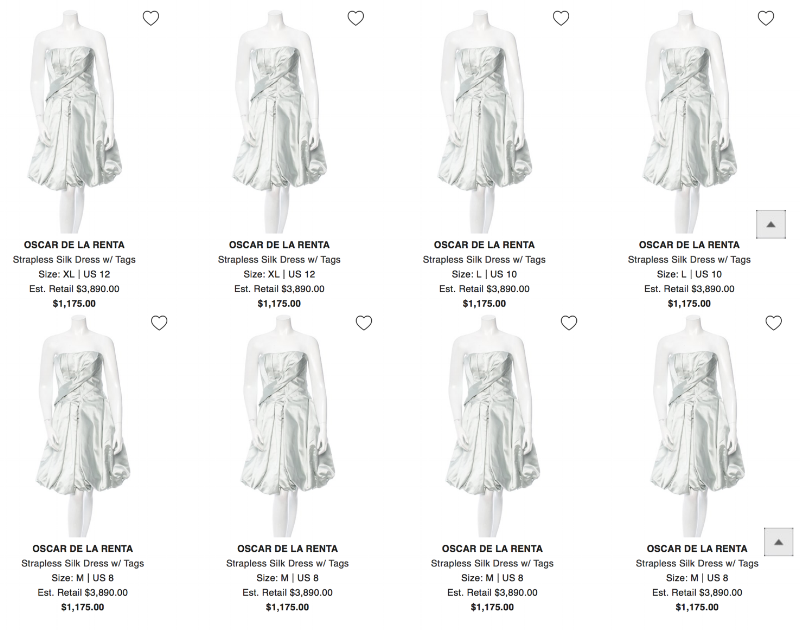Image resolution: width=800 pixels, height=630 pixels.
Task: Click the lower scroll-to-top arrow button
Action: click(779, 542)
